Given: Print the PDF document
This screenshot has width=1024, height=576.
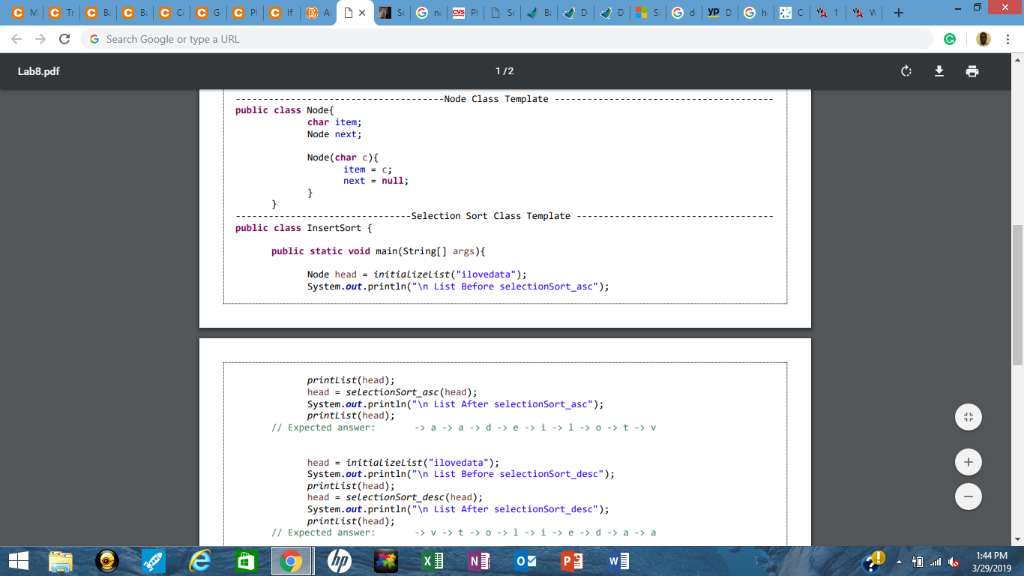Looking at the screenshot, I should 972,71.
